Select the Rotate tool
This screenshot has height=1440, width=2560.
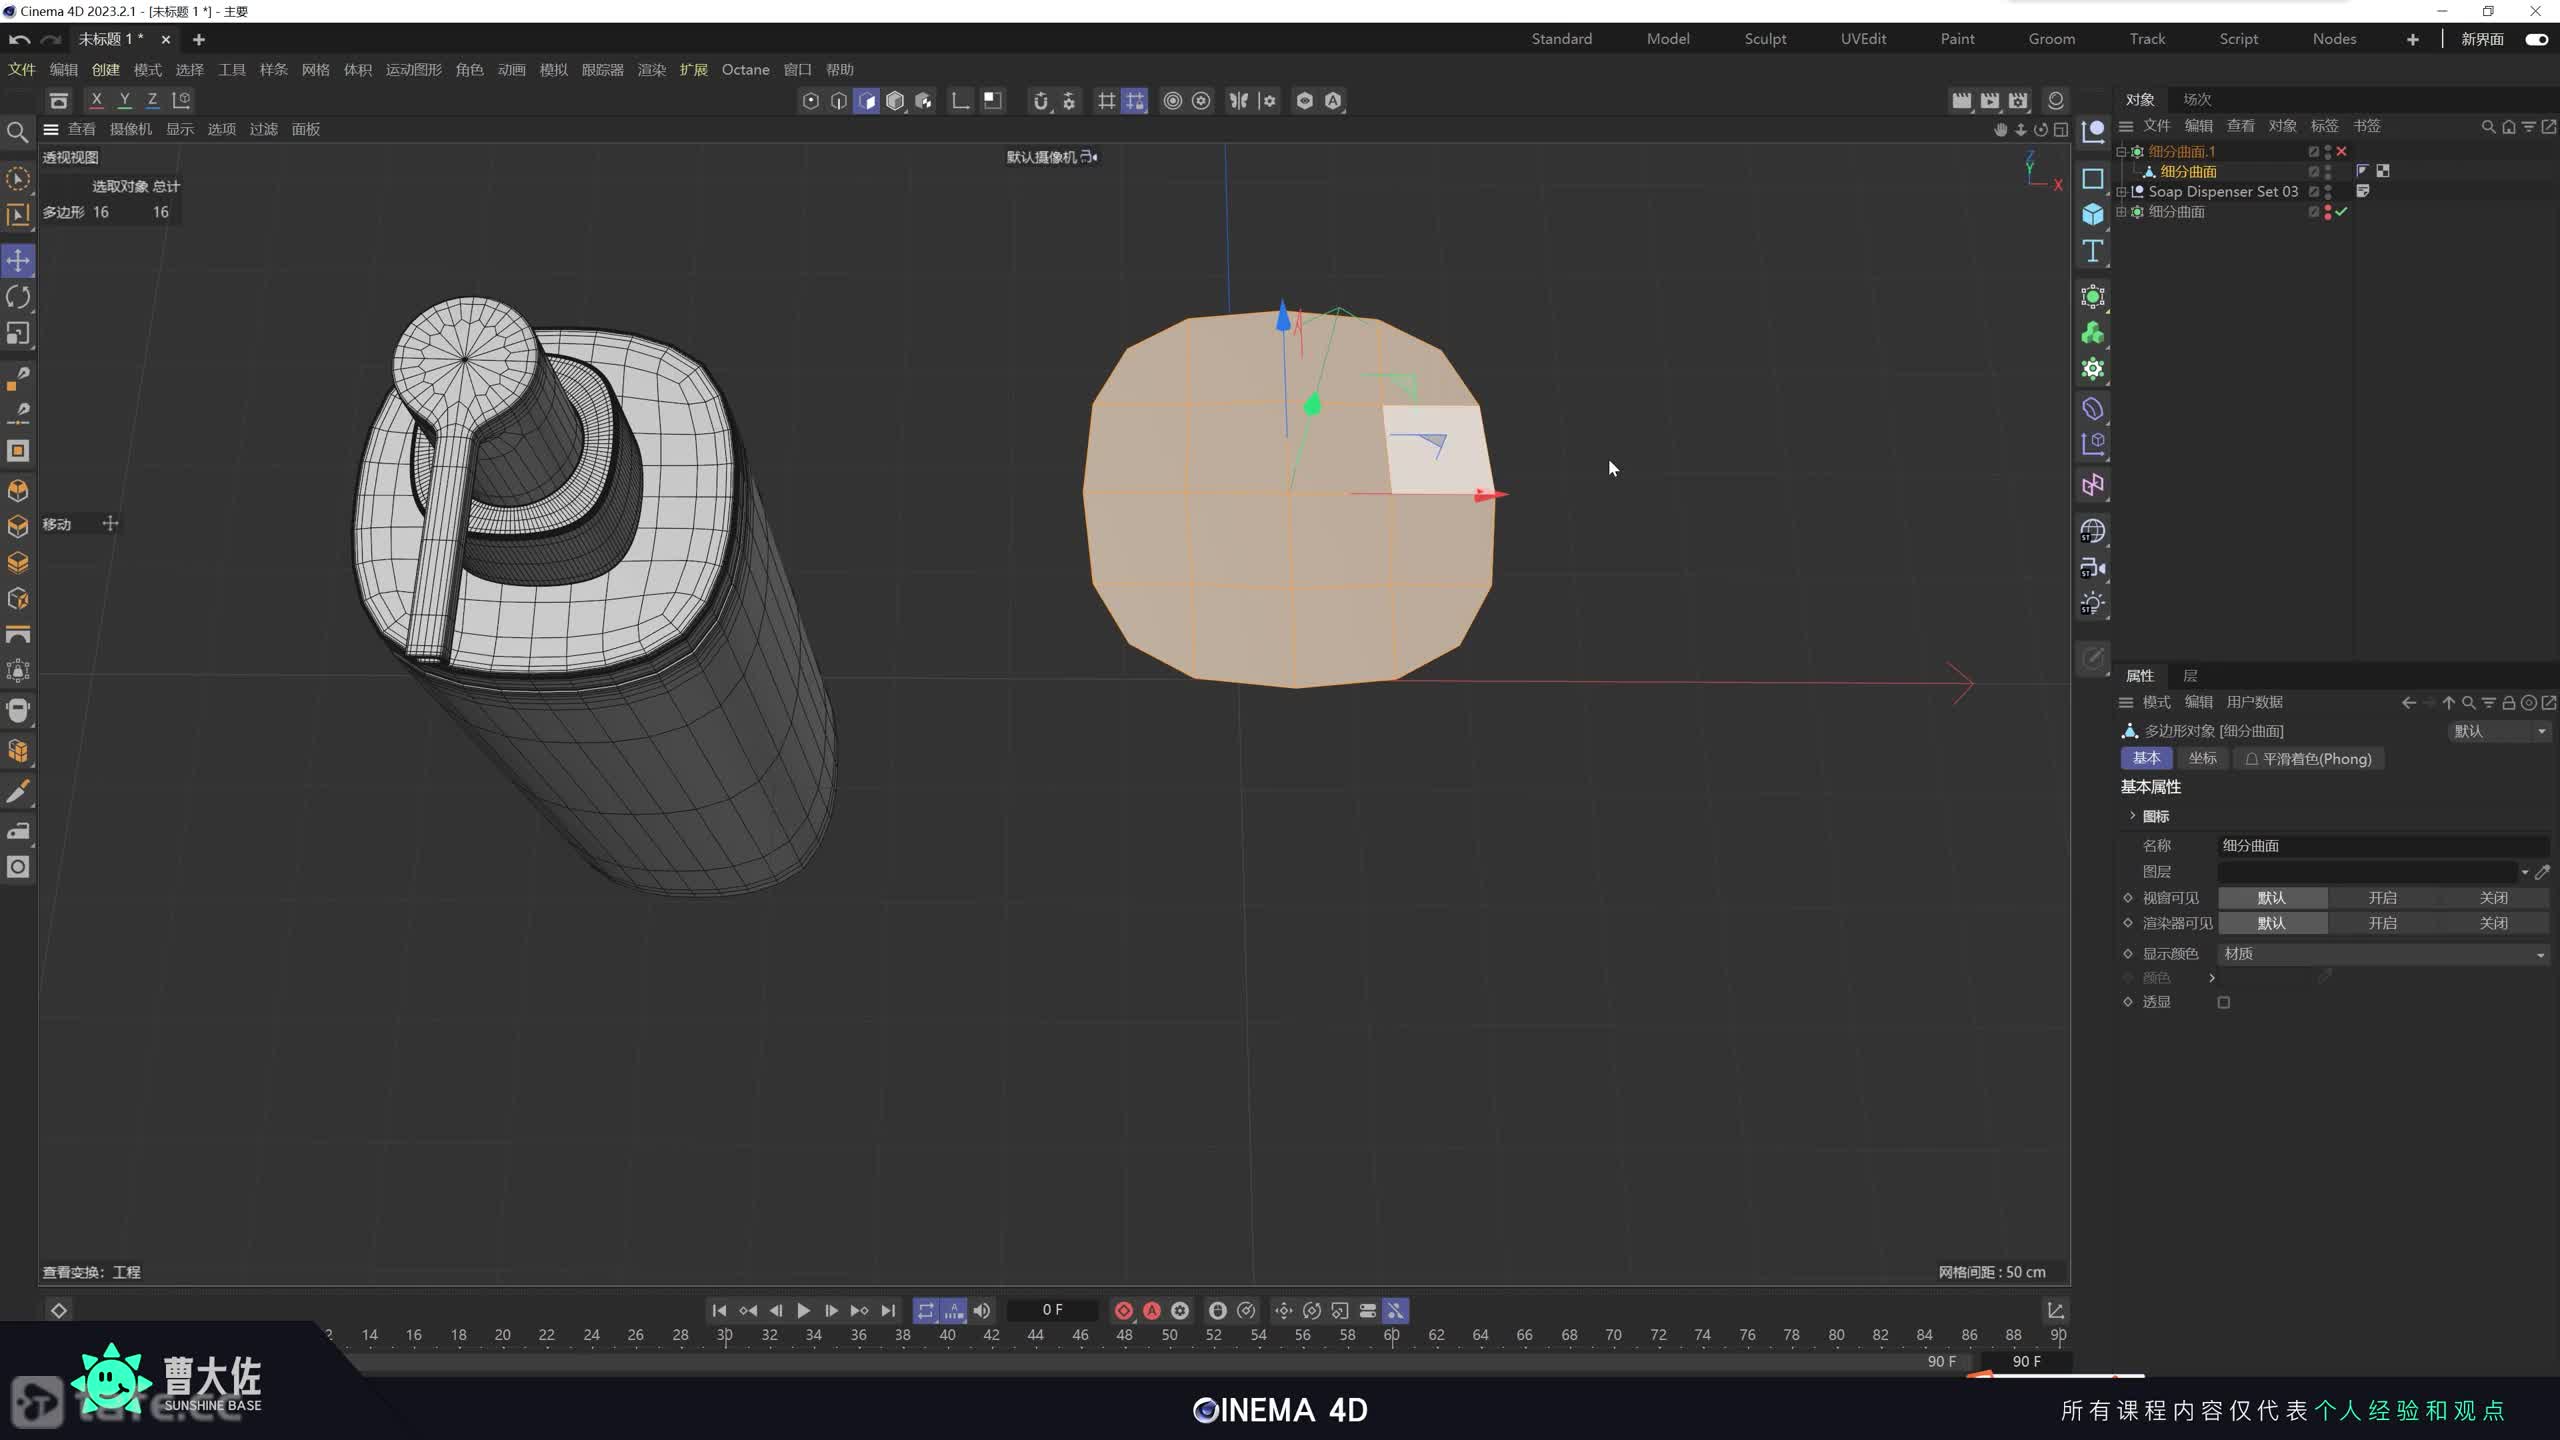[18, 297]
